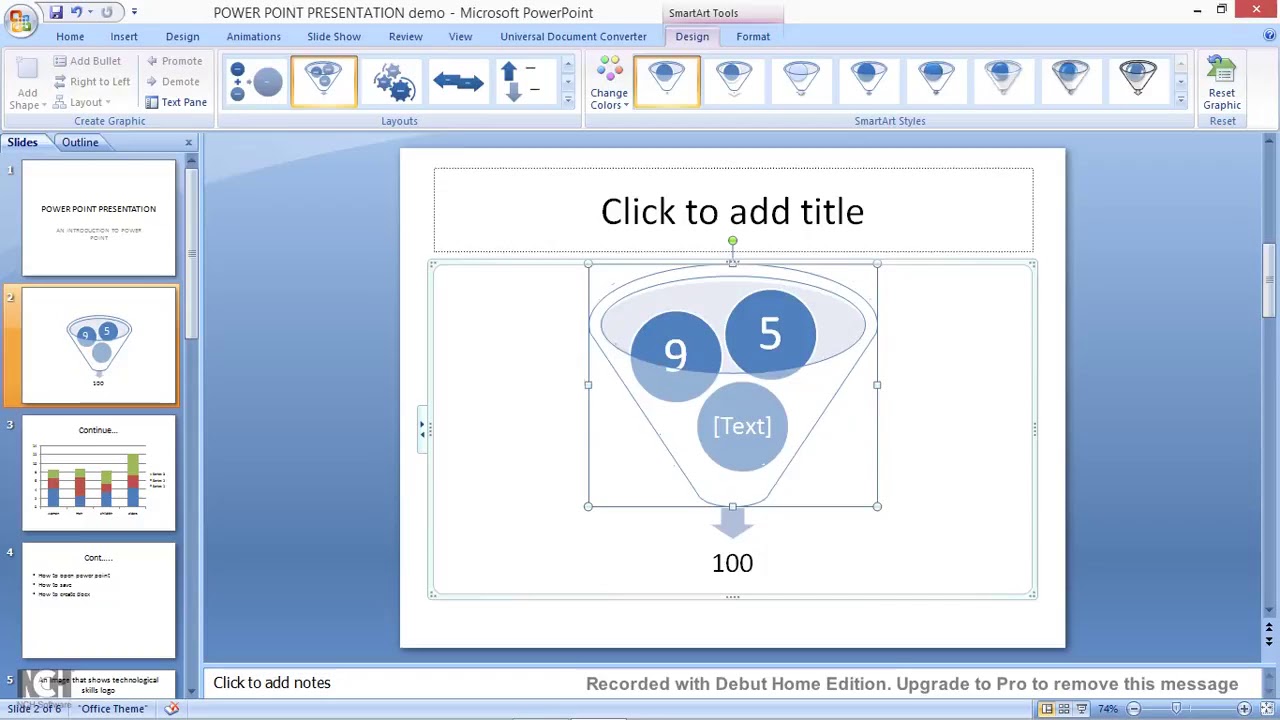Viewport: 1280px width, 720px height.
Task: Choose the Arrow Ribbon layout
Action: (x=458, y=82)
